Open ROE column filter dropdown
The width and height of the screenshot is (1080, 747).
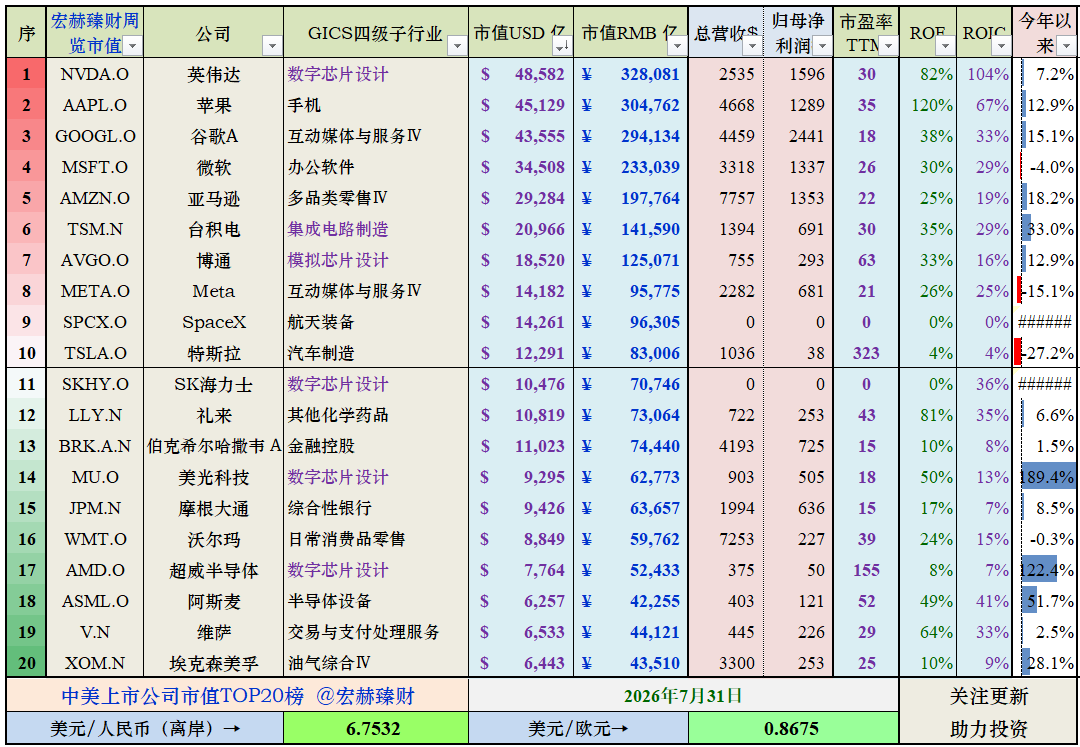pos(944,46)
